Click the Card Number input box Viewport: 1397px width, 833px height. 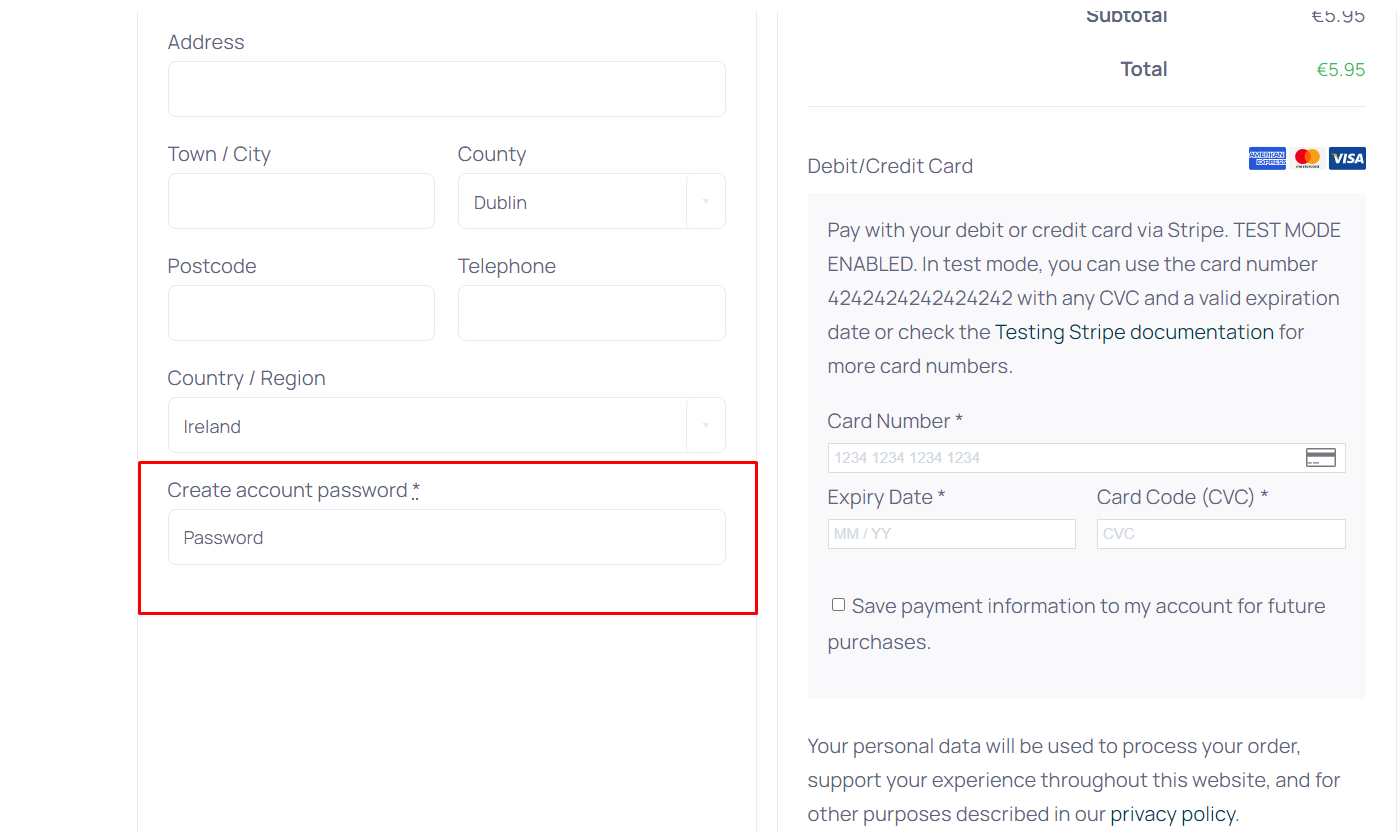pos(1060,458)
